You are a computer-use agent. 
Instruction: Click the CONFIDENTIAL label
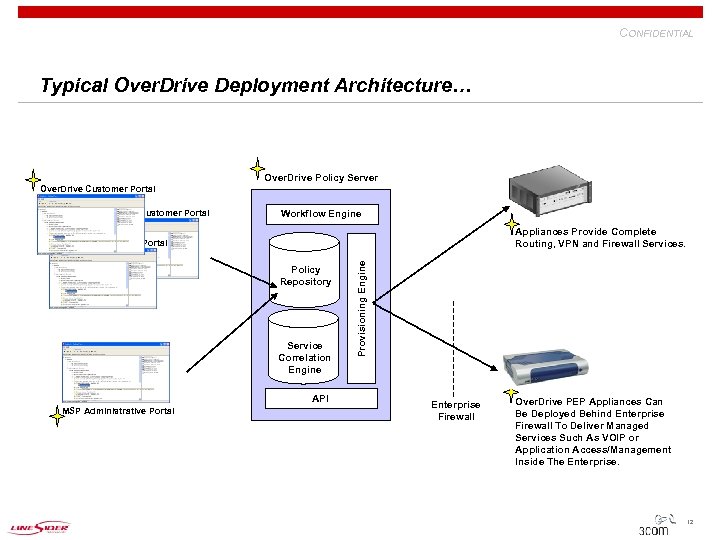click(x=656, y=33)
